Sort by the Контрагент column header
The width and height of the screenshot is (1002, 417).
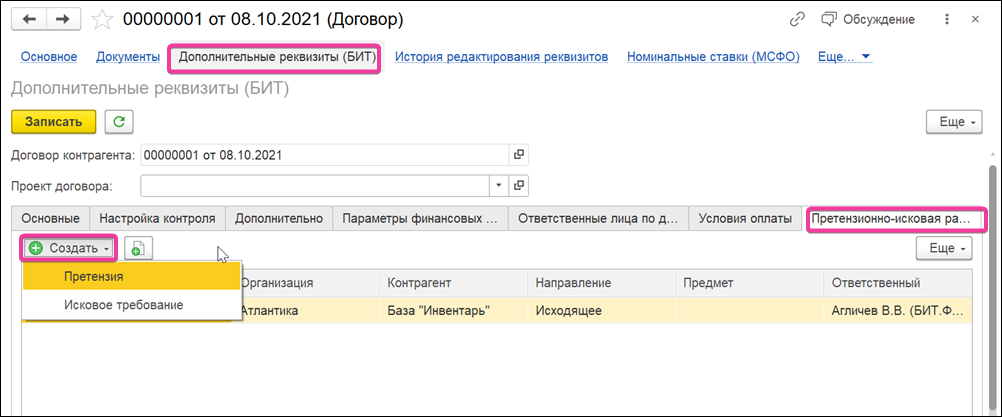click(x=453, y=282)
